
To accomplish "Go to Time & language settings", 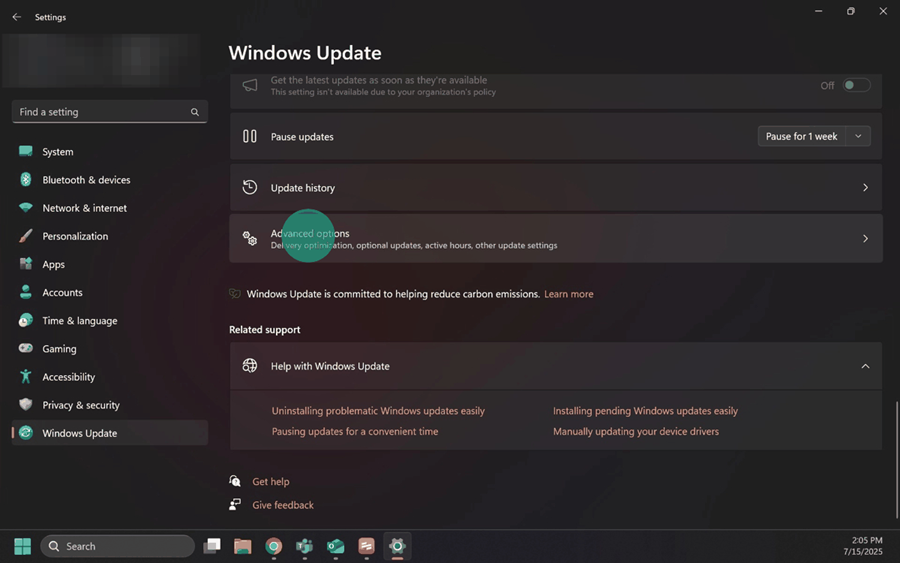I will coord(79,321).
